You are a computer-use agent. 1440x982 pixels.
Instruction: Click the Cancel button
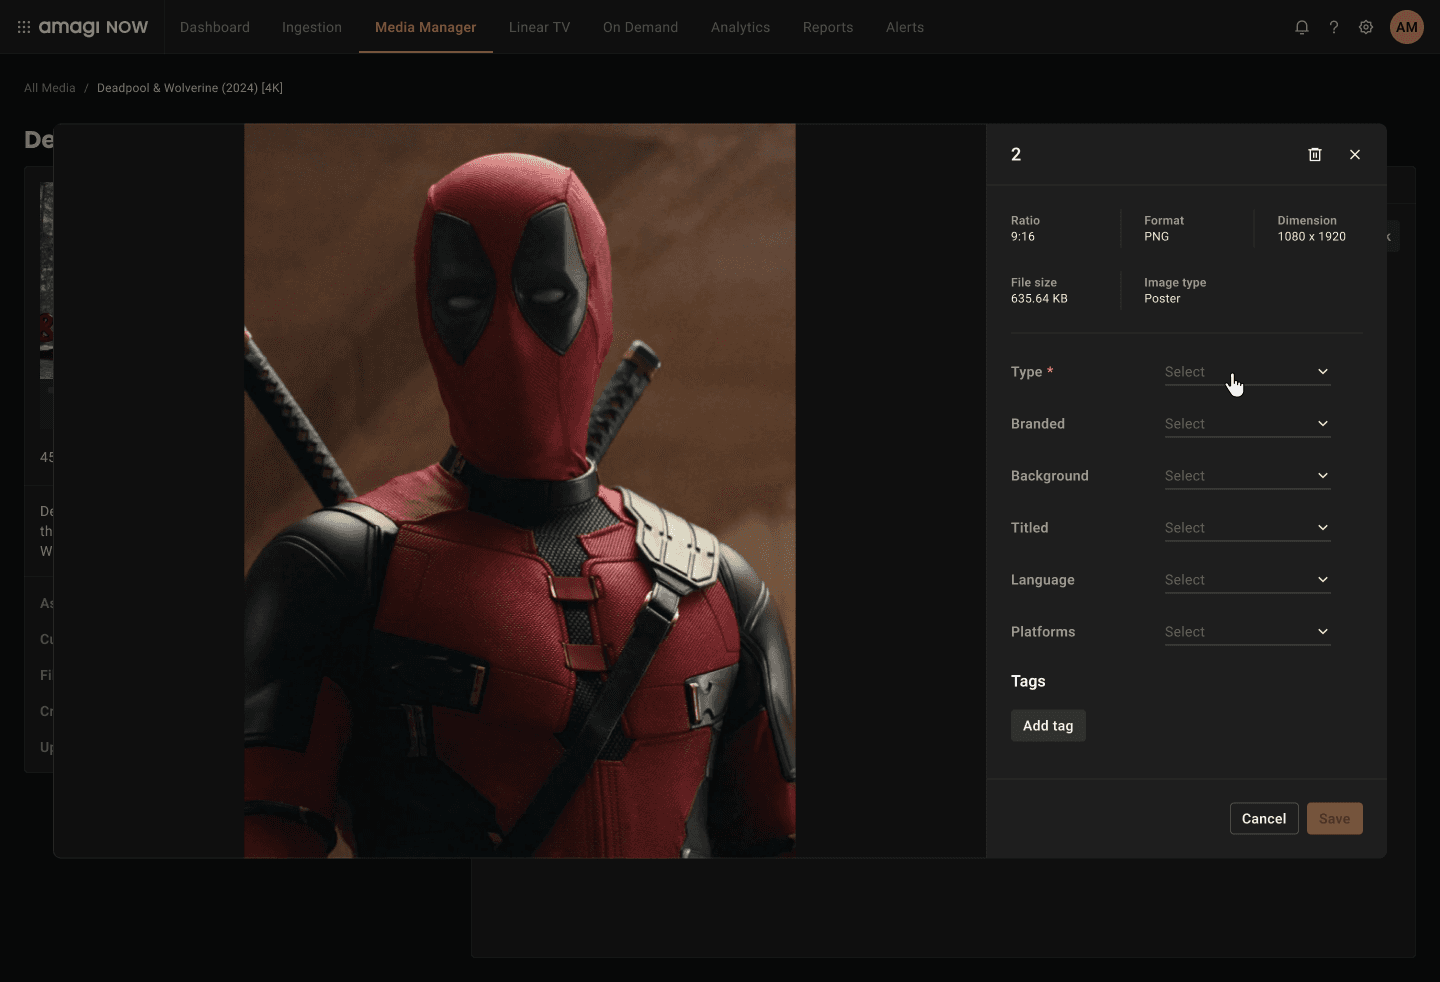[x=1264, y=819]
